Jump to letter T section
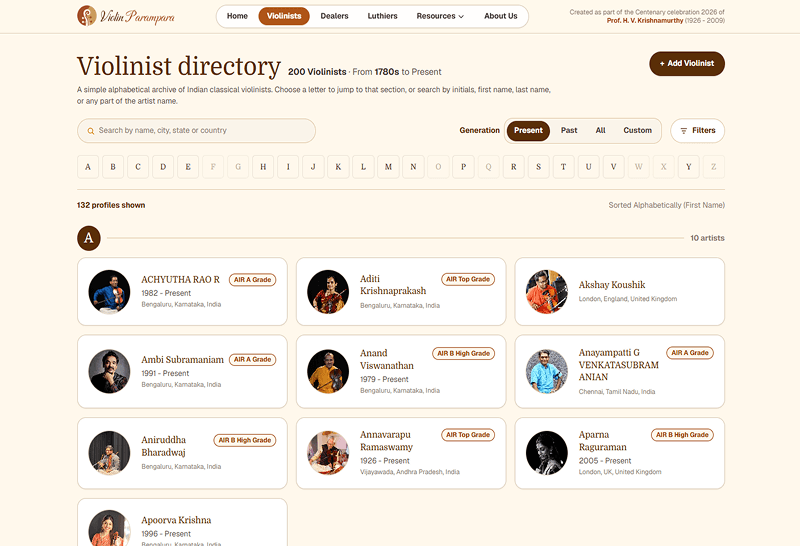800x546 pixels. point(563,167)
